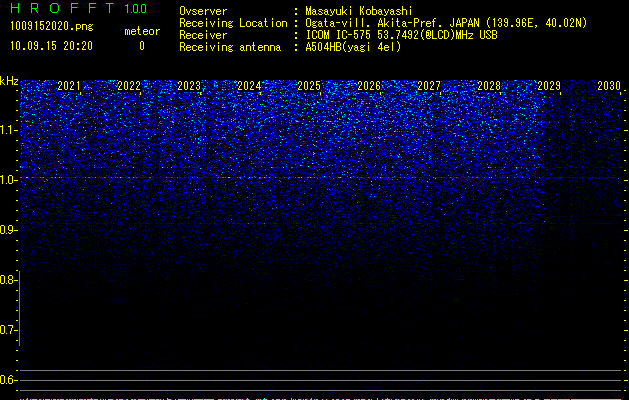Click the HROFFT 1.0.0 title text

point(79,8)
